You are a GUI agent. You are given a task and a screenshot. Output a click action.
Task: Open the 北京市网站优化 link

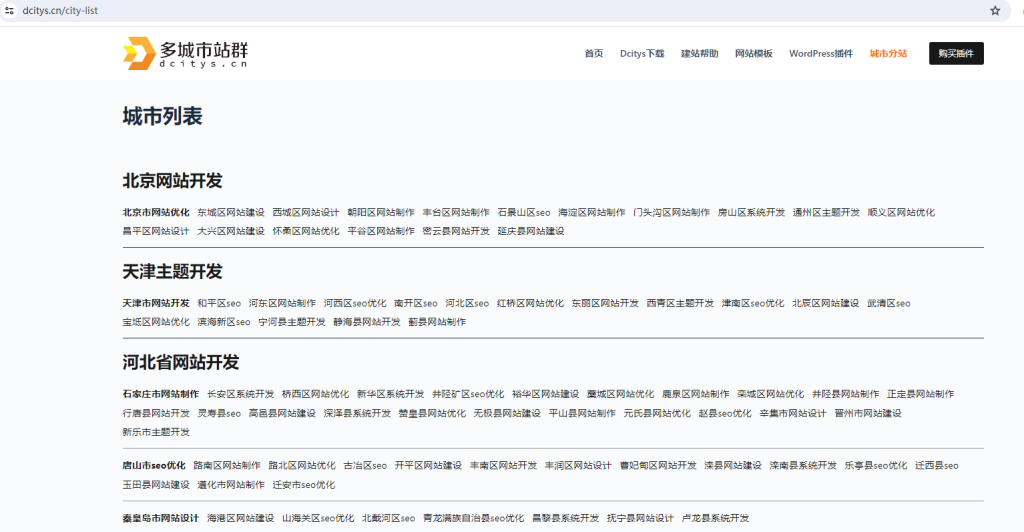[x=156, y=212]
